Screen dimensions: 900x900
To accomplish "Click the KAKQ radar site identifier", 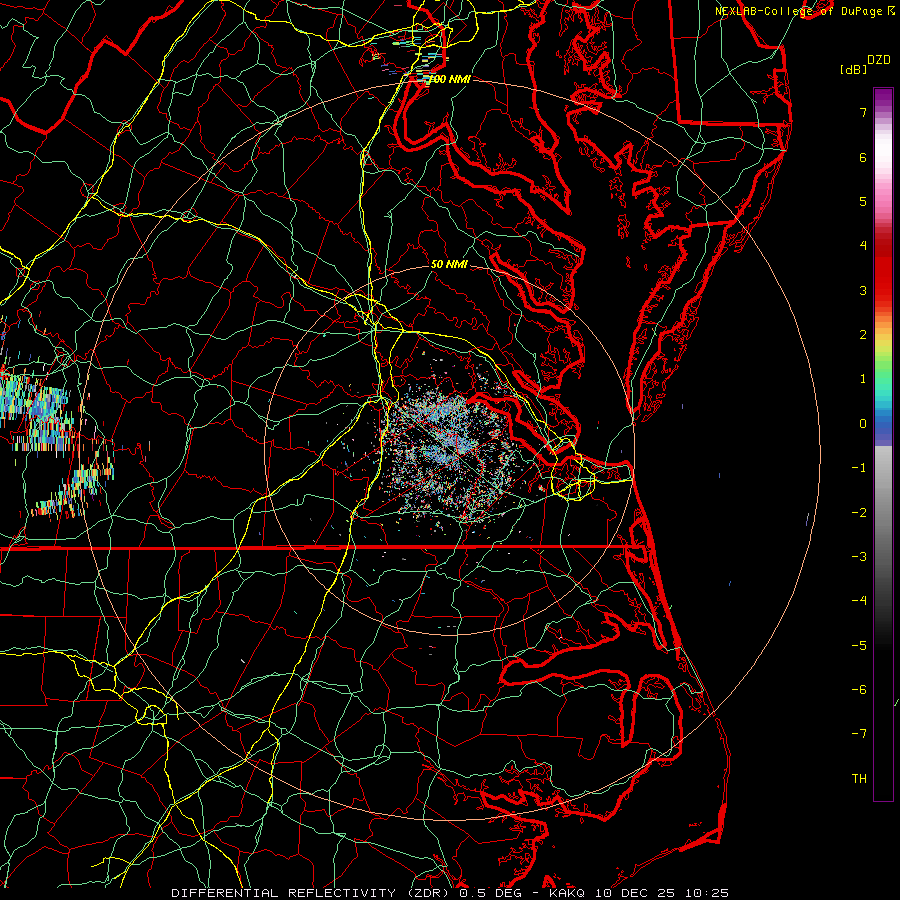I will pos(567,893).
